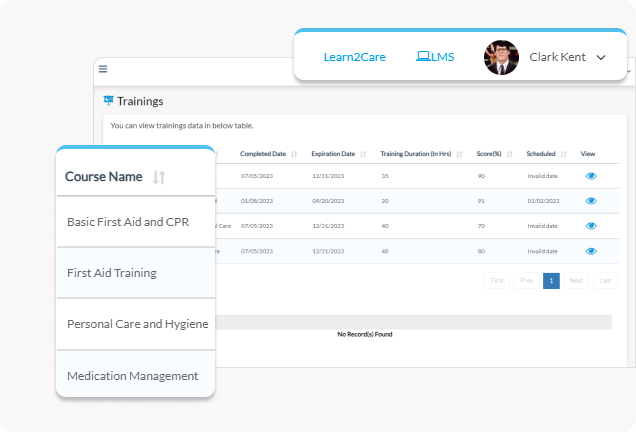
Task: View the training completed with score 70
Action: (x=591, y=226)
